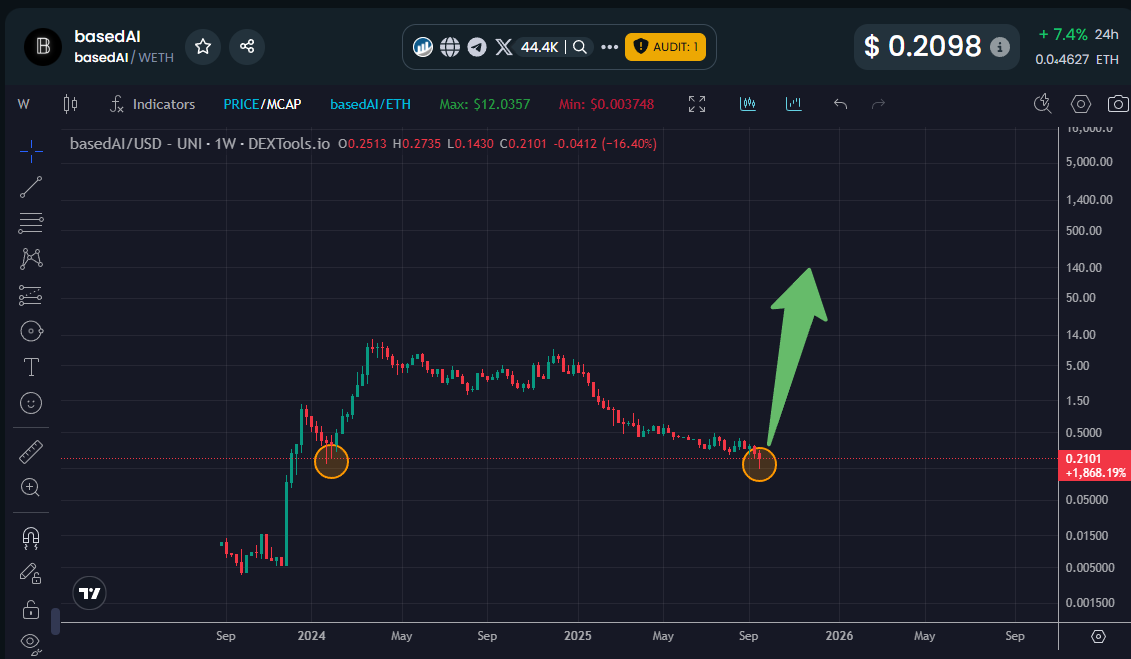Select the pattern drawing tool
This screenshot has height=659, width=1131.
point(31,259)
